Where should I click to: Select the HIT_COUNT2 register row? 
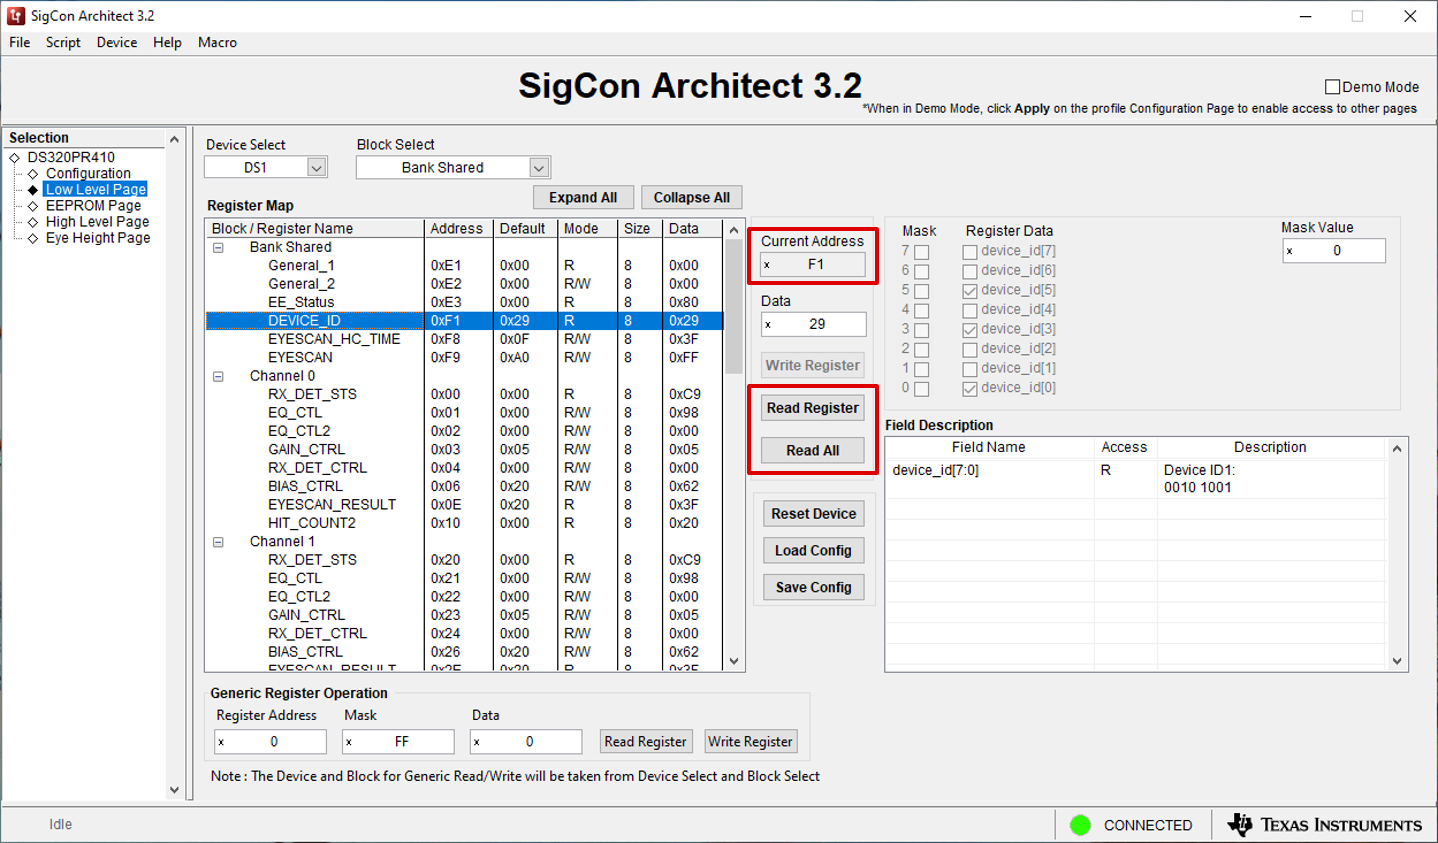[464, 523]
